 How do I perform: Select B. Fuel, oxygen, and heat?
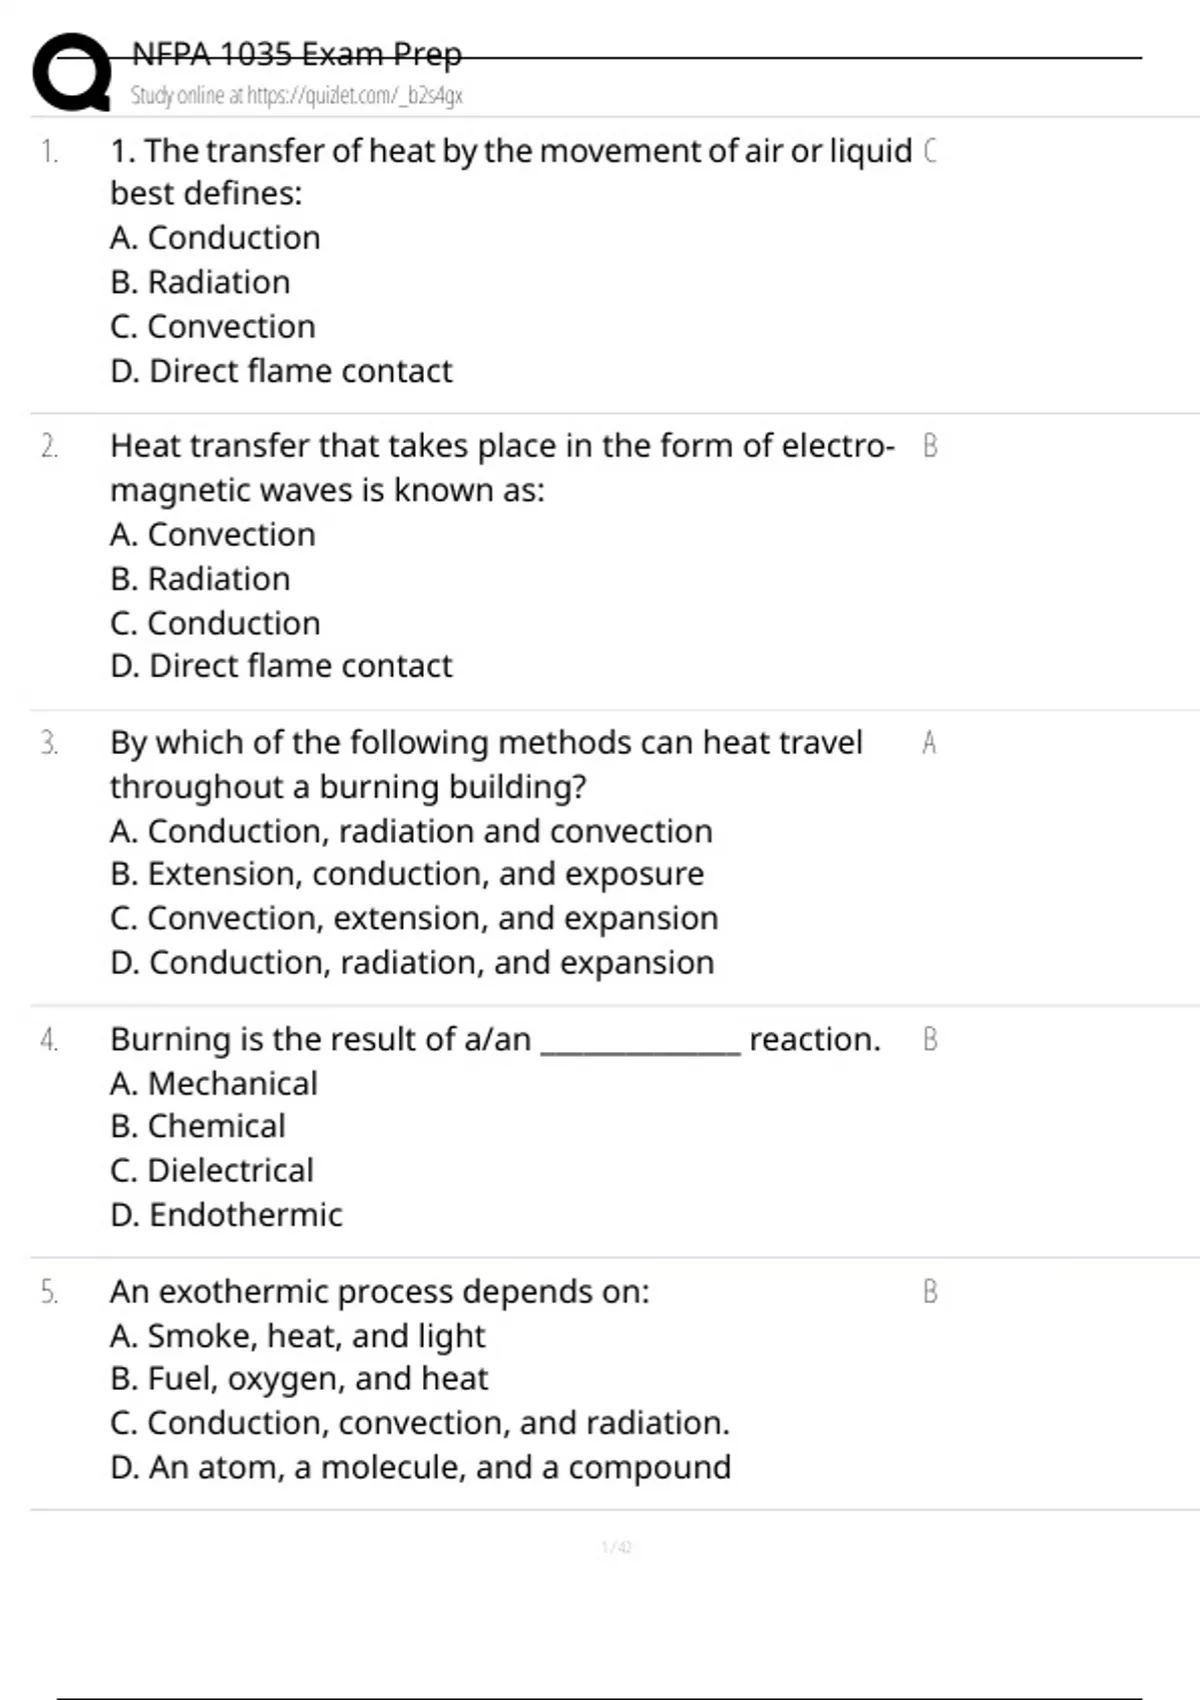tap(299, 1379)
